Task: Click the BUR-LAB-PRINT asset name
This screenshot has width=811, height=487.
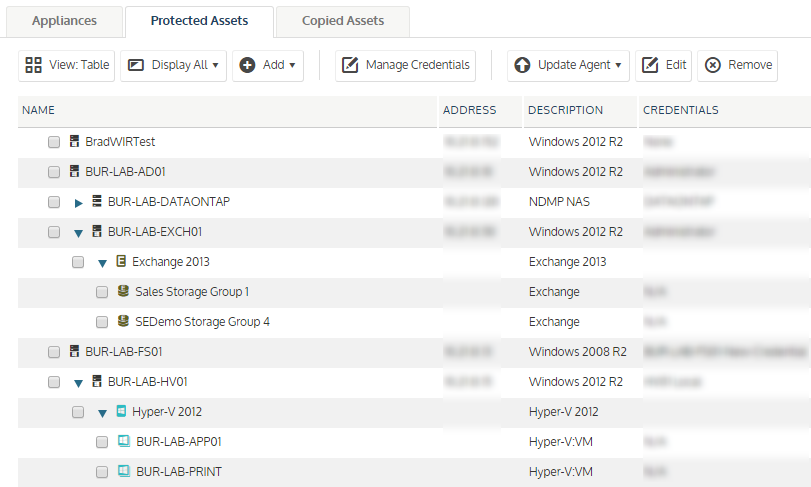Action: pos(179,471)
